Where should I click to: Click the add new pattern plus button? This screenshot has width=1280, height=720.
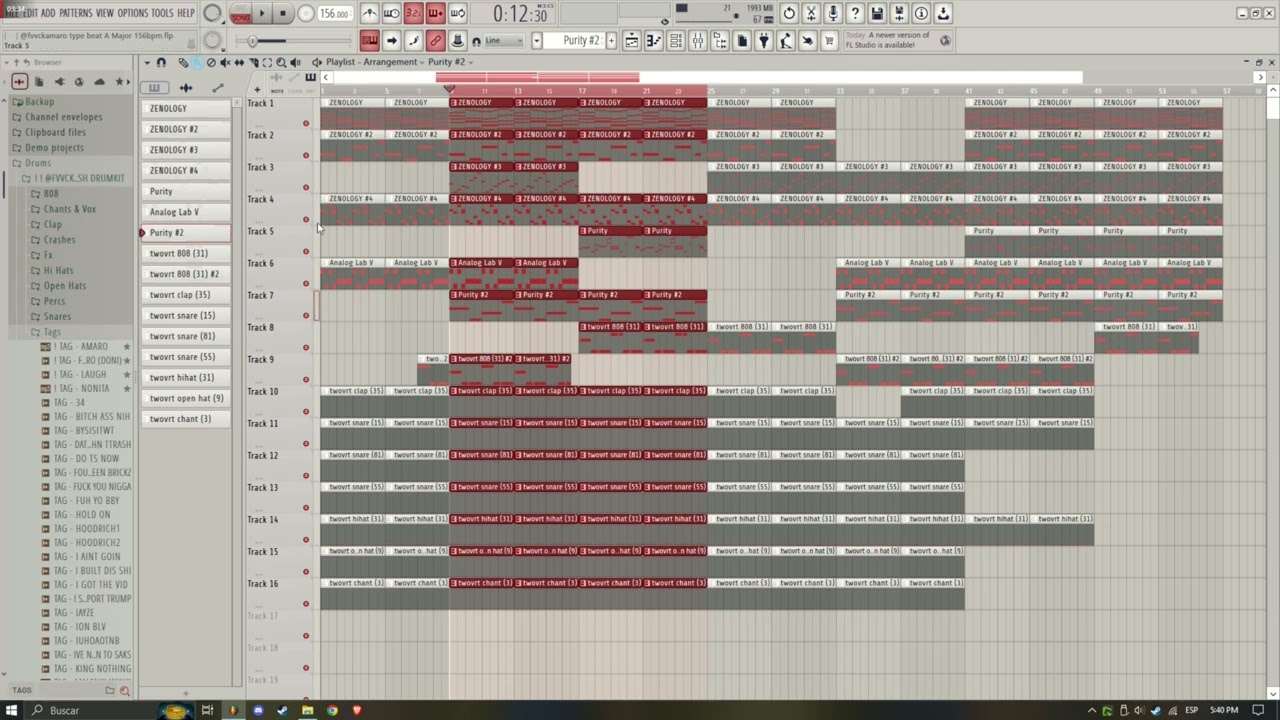[x=610, y=41]
